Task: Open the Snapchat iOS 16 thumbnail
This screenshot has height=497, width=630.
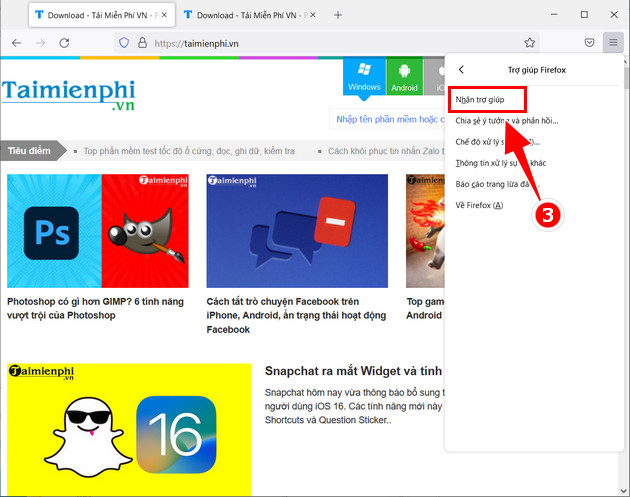Action: tap(129, 430)
